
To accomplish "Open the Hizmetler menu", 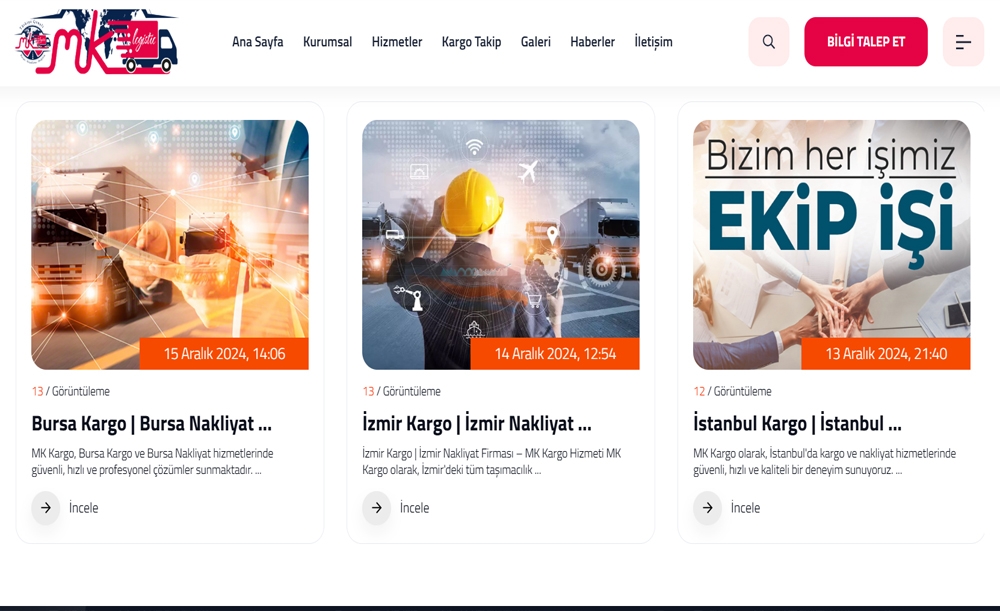I will pos(397,42).
